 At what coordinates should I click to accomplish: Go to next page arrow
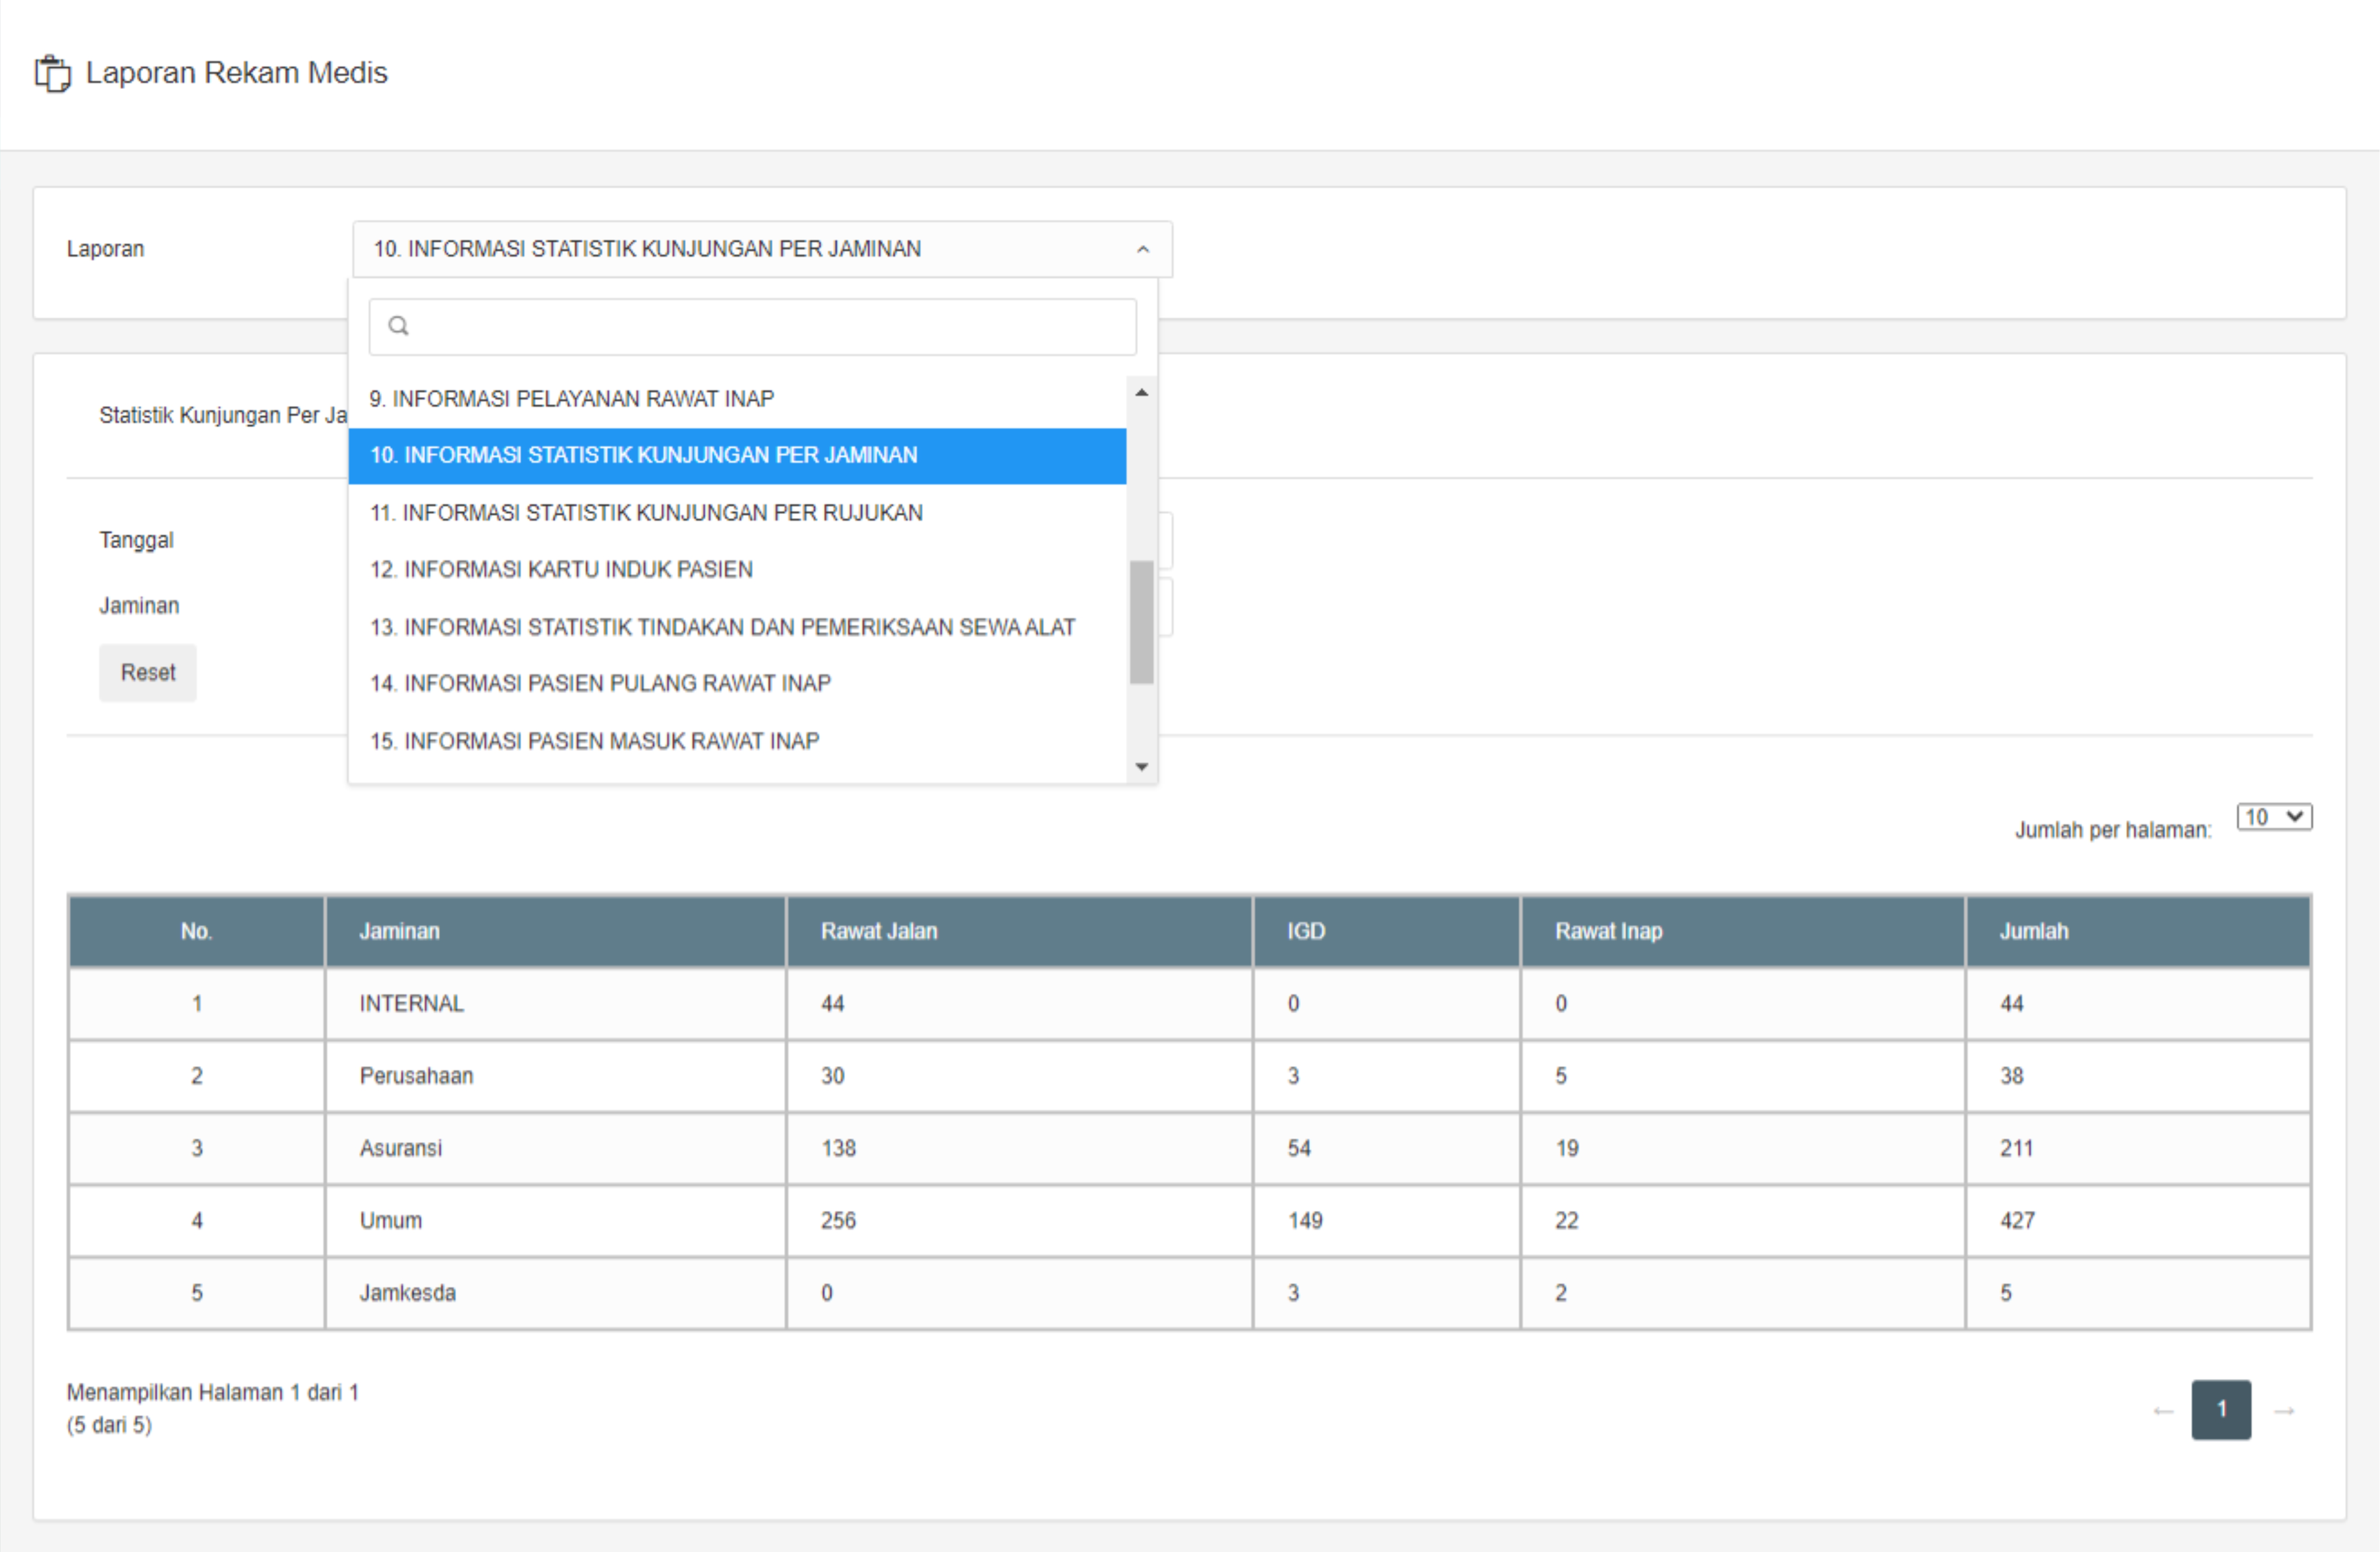(x=2284, y=1410)
